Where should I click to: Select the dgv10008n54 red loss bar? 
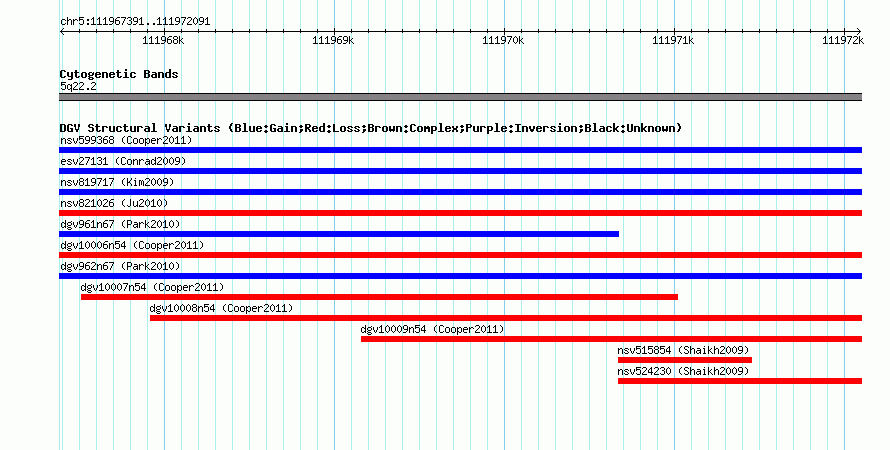tap(506, 318)
